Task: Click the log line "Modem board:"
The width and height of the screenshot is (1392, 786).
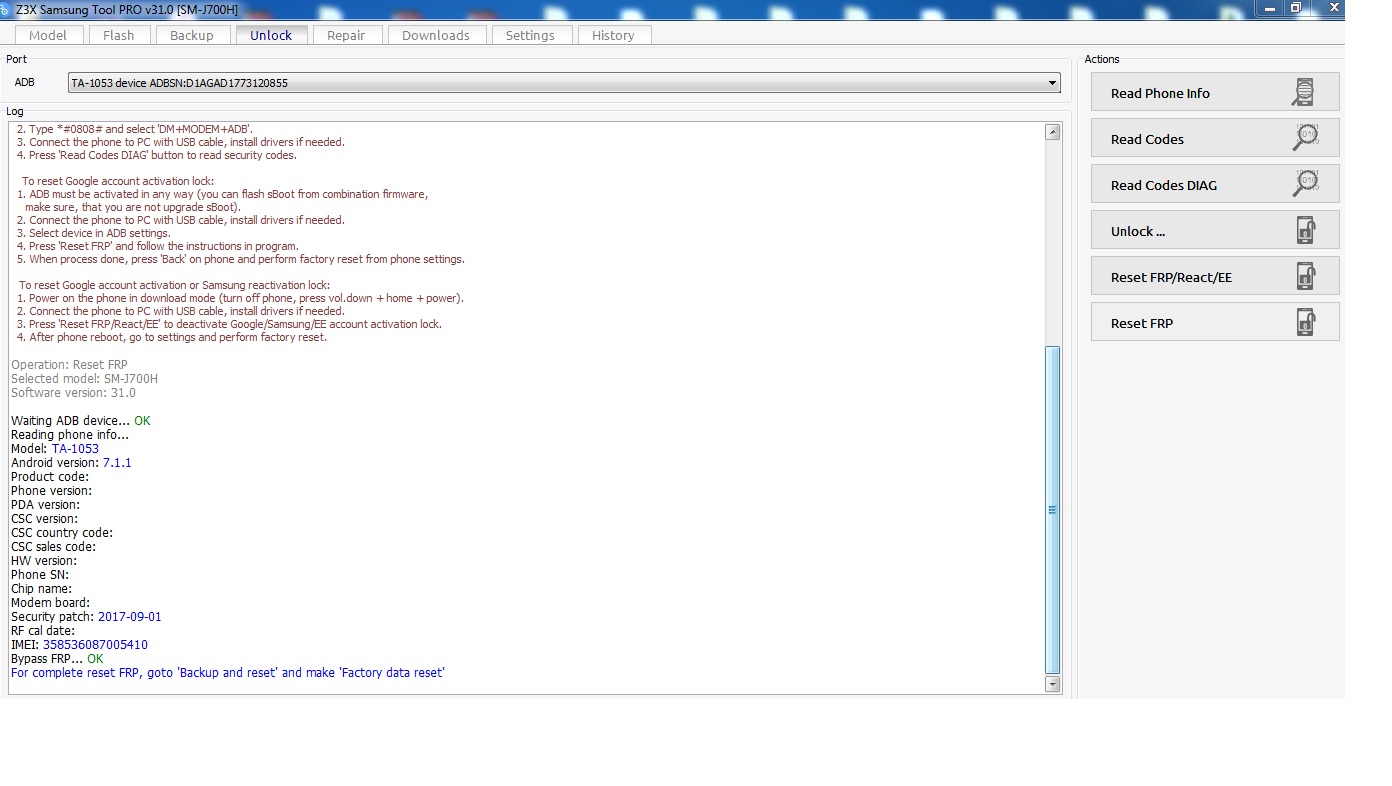Action: point(50,603)
